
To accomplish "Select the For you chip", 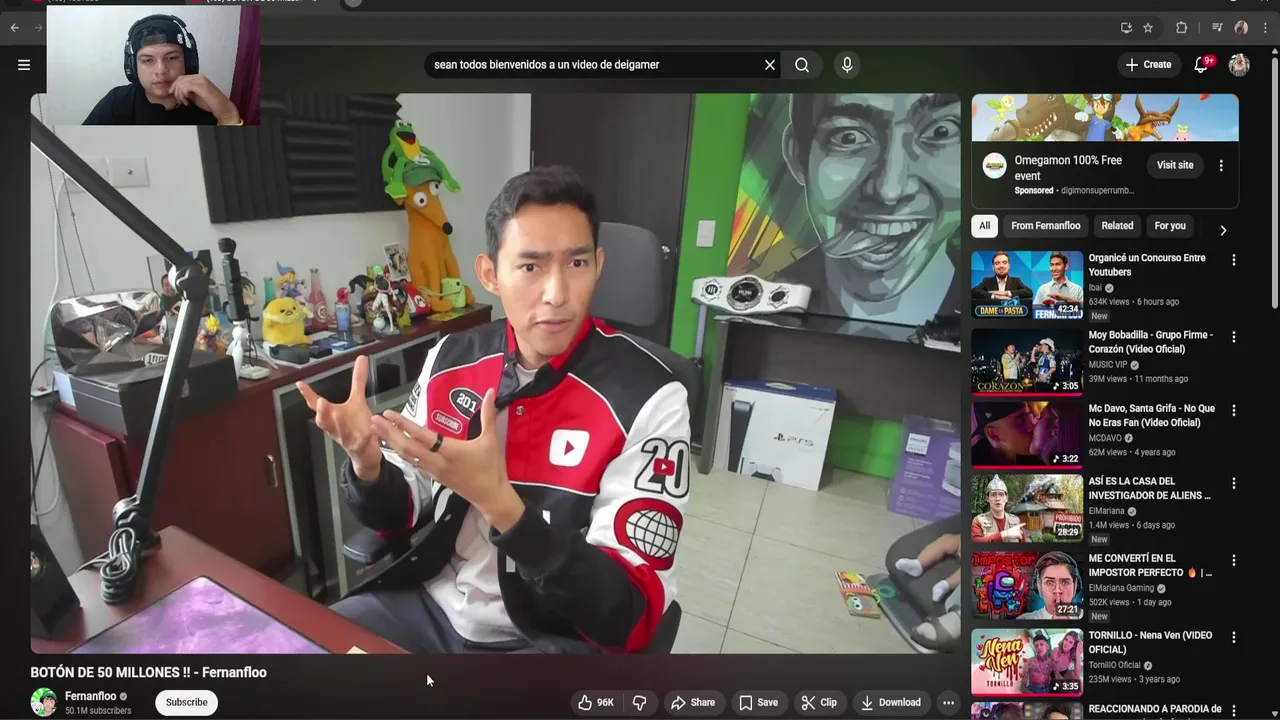I will point(1169,226).
